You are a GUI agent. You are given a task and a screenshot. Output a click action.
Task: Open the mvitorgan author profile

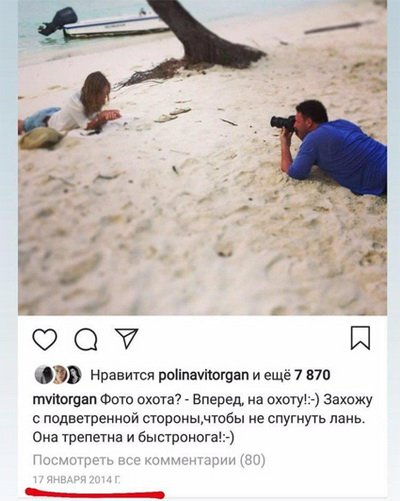[x=65, y=400]
